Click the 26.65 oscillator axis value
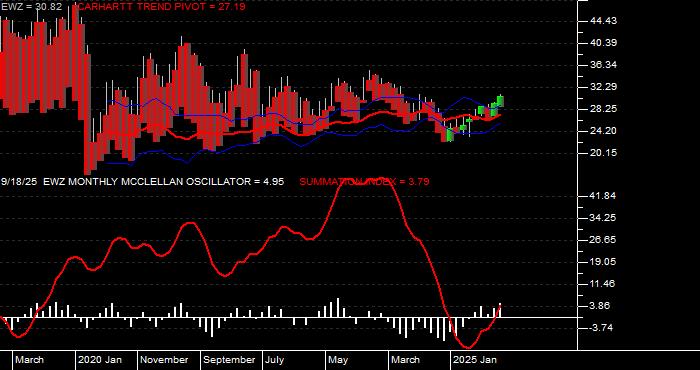 [x=603, y=240]
